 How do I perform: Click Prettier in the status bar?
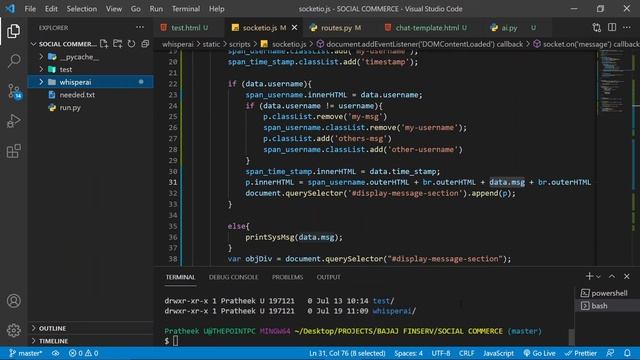pyautogui.click(x=581, y=353)
